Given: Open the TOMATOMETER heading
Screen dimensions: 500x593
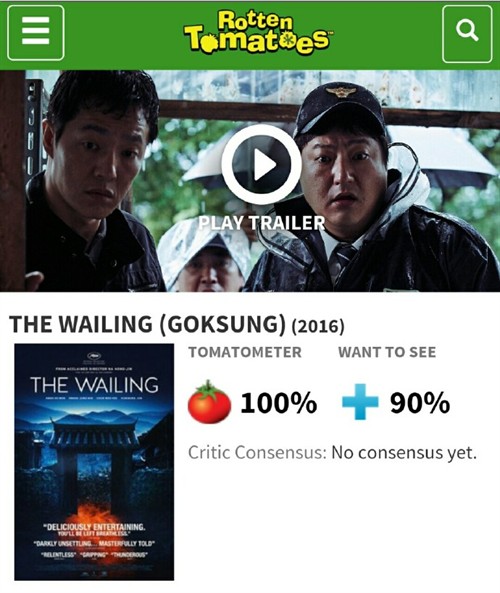Looking at the screenshot, I should [x=245, y=352].
